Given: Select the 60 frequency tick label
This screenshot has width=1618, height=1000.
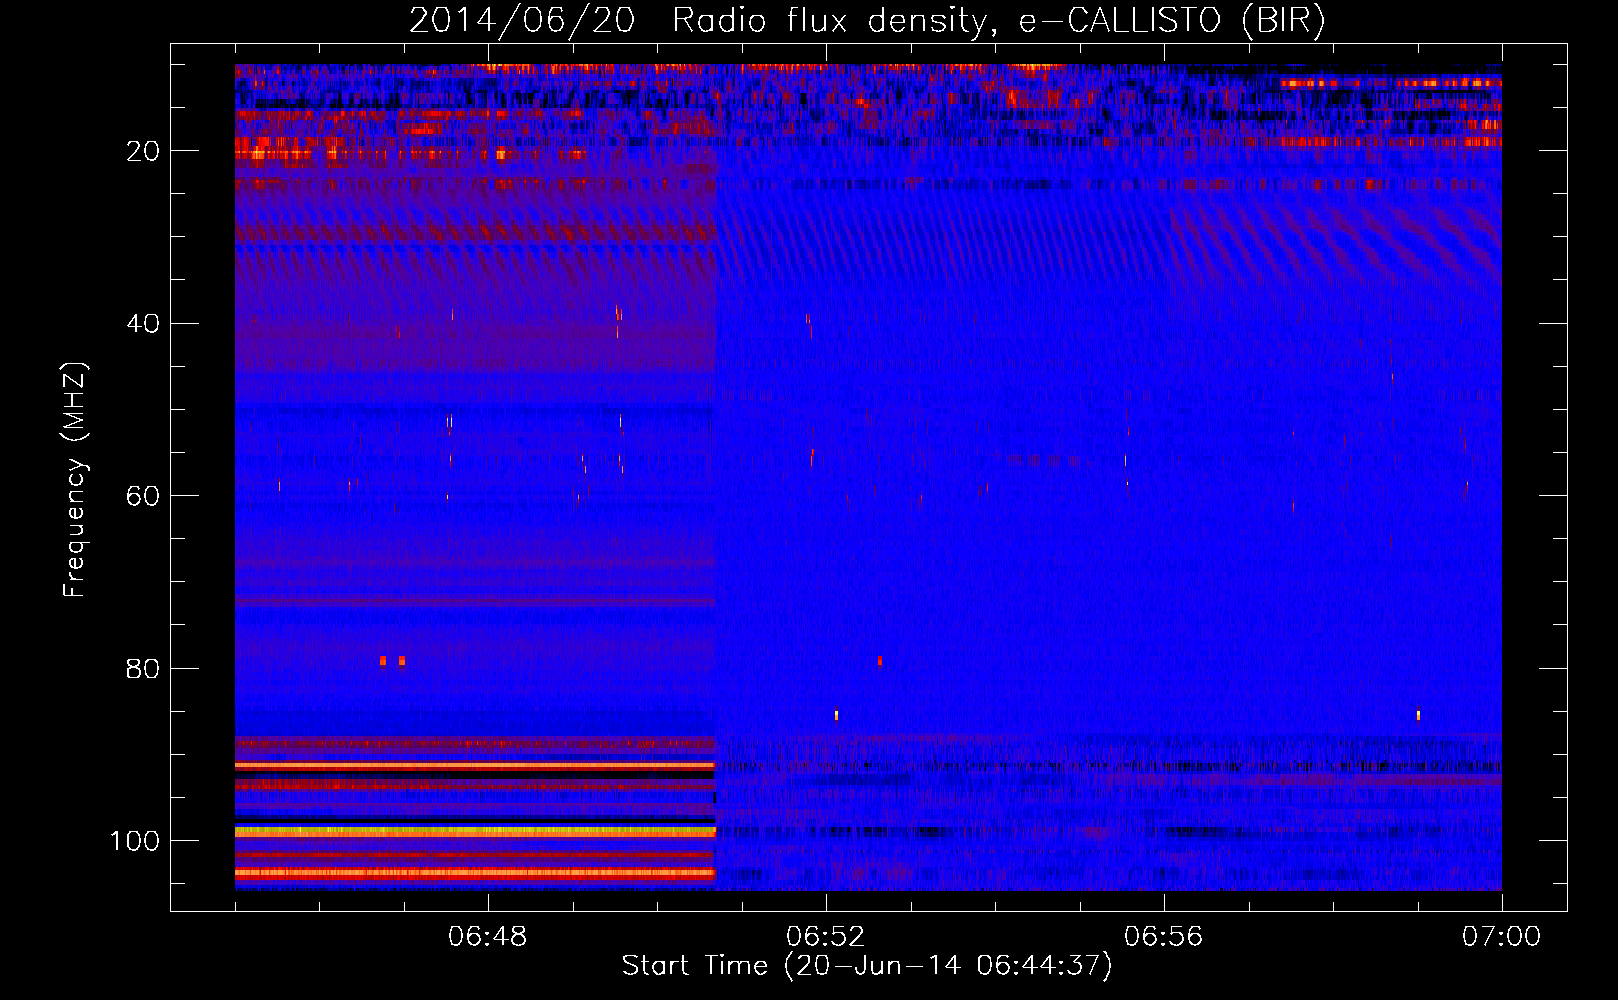Looking at the screenshot, I should tap(143, 496).
